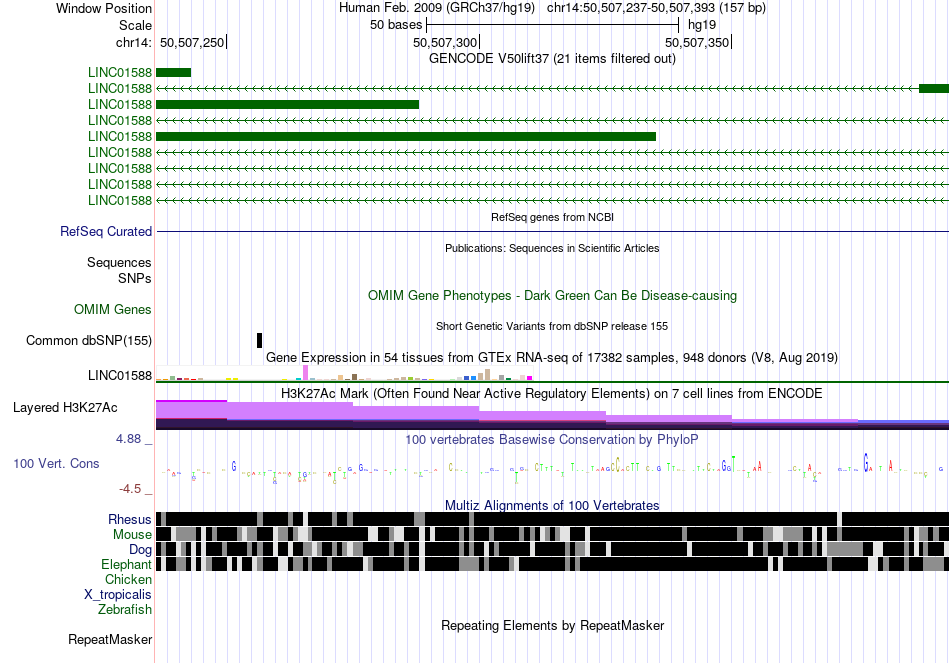Open the GENCODE V50lift37 track title
The height and width of the screenshot is (663, 950).
(x=552, y=59)
